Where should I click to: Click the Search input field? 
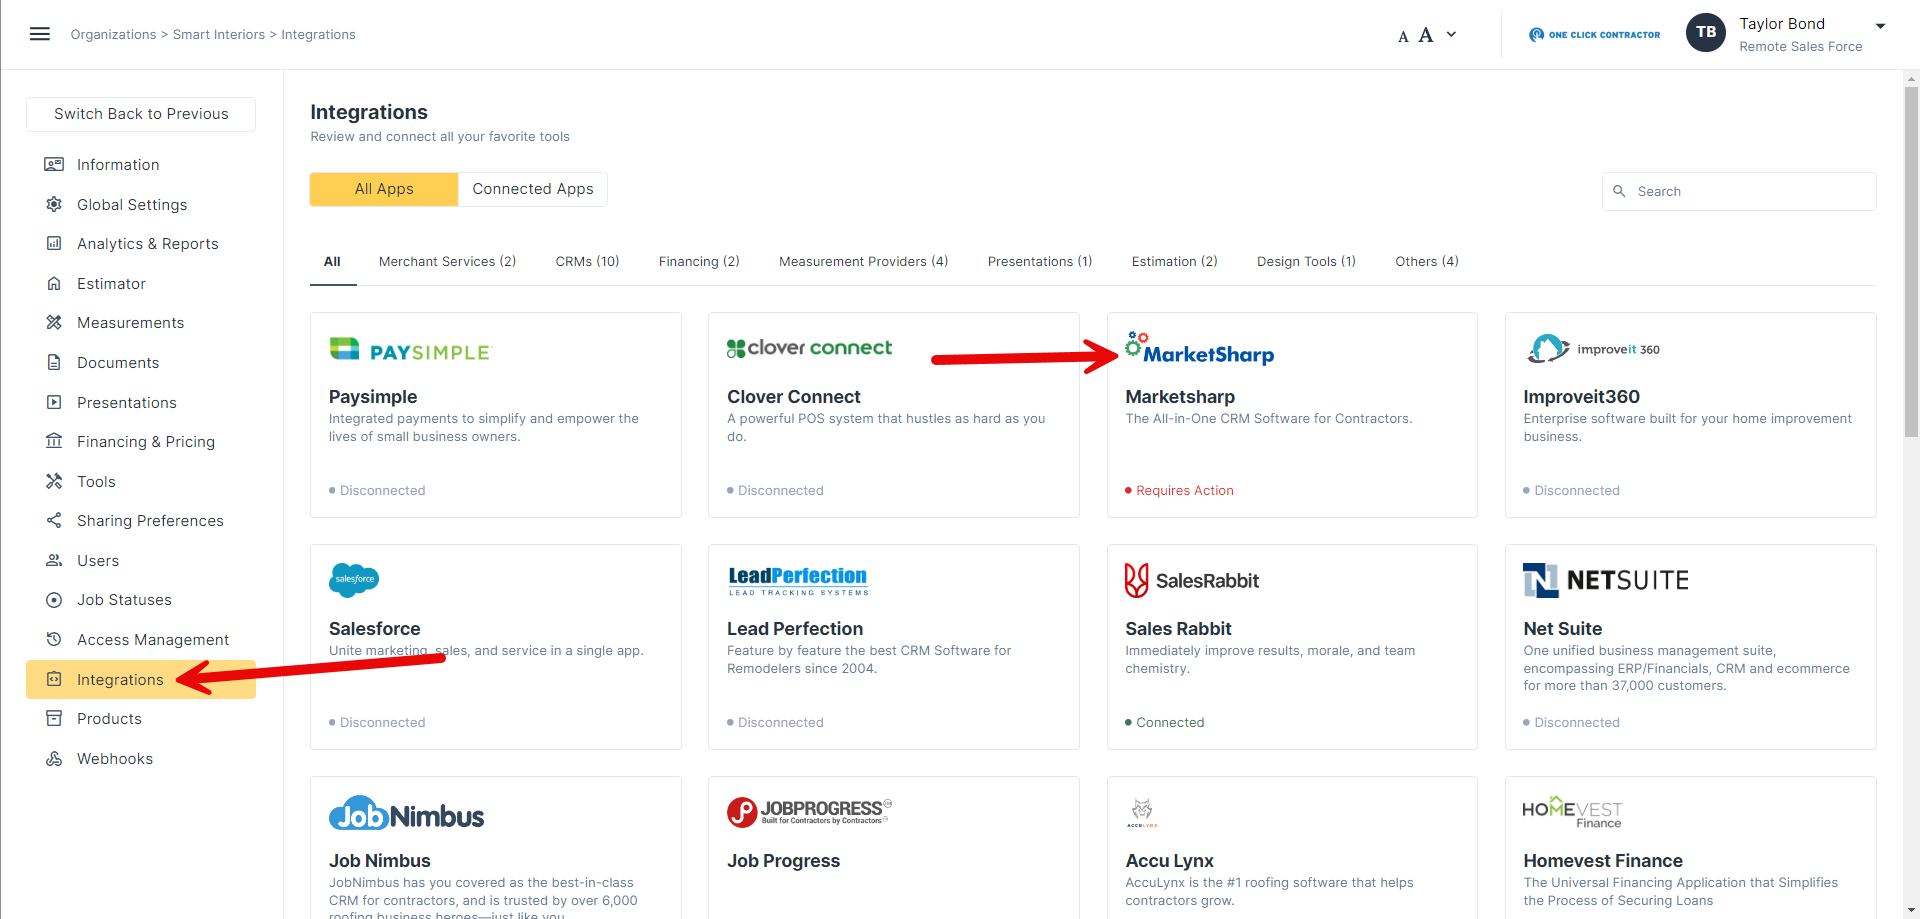(x=1739, y=191)
